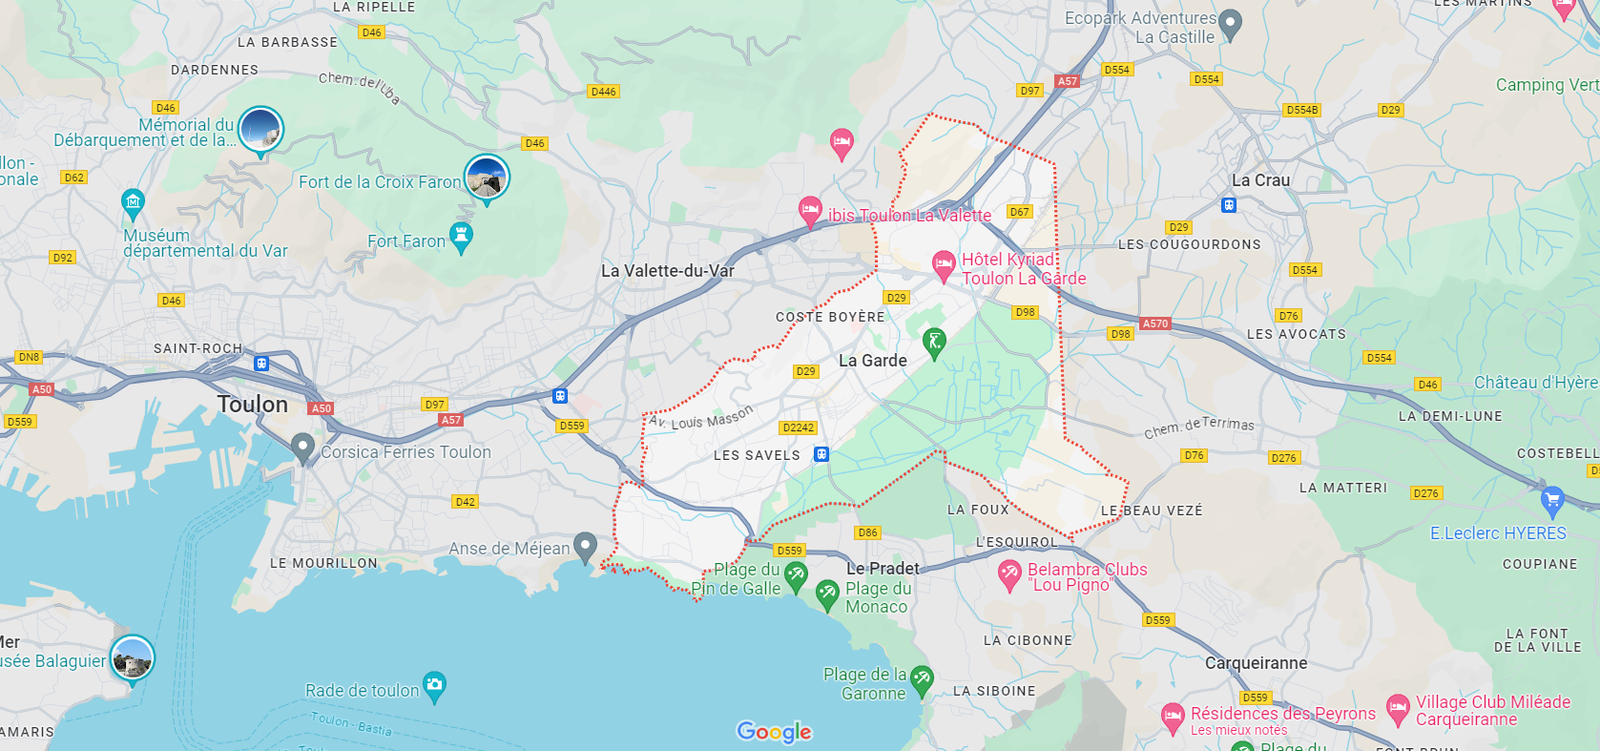Click the Rade de toulon camera icon
This screenshot has height=751, width=1600.
pos(434,686)
